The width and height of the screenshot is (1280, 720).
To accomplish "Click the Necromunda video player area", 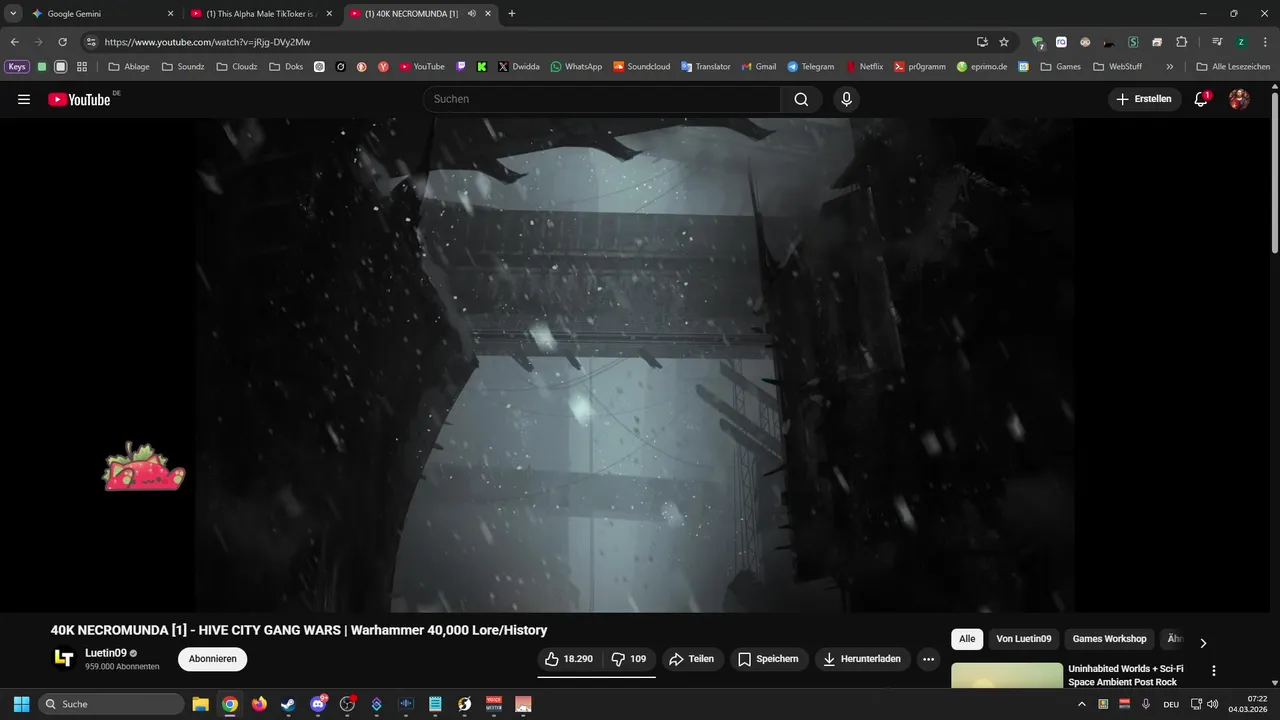I will coord(635,365).
